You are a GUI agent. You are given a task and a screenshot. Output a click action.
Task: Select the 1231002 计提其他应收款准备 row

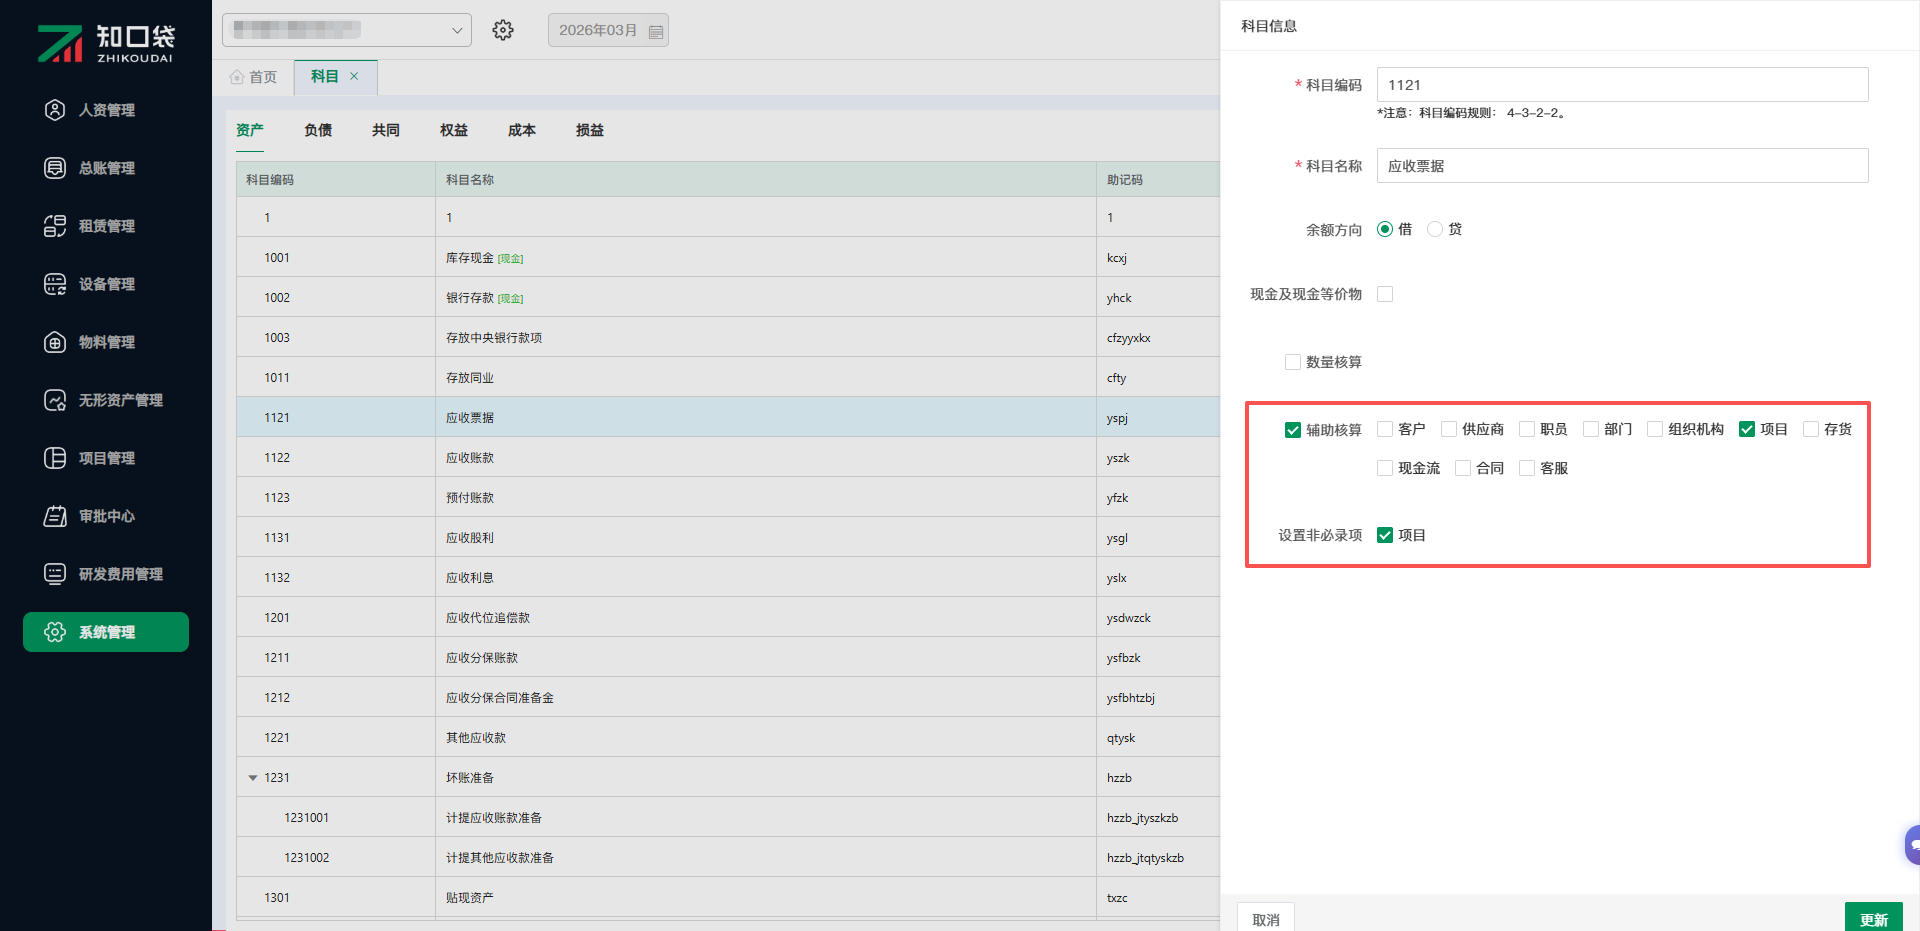click(728, 858)
